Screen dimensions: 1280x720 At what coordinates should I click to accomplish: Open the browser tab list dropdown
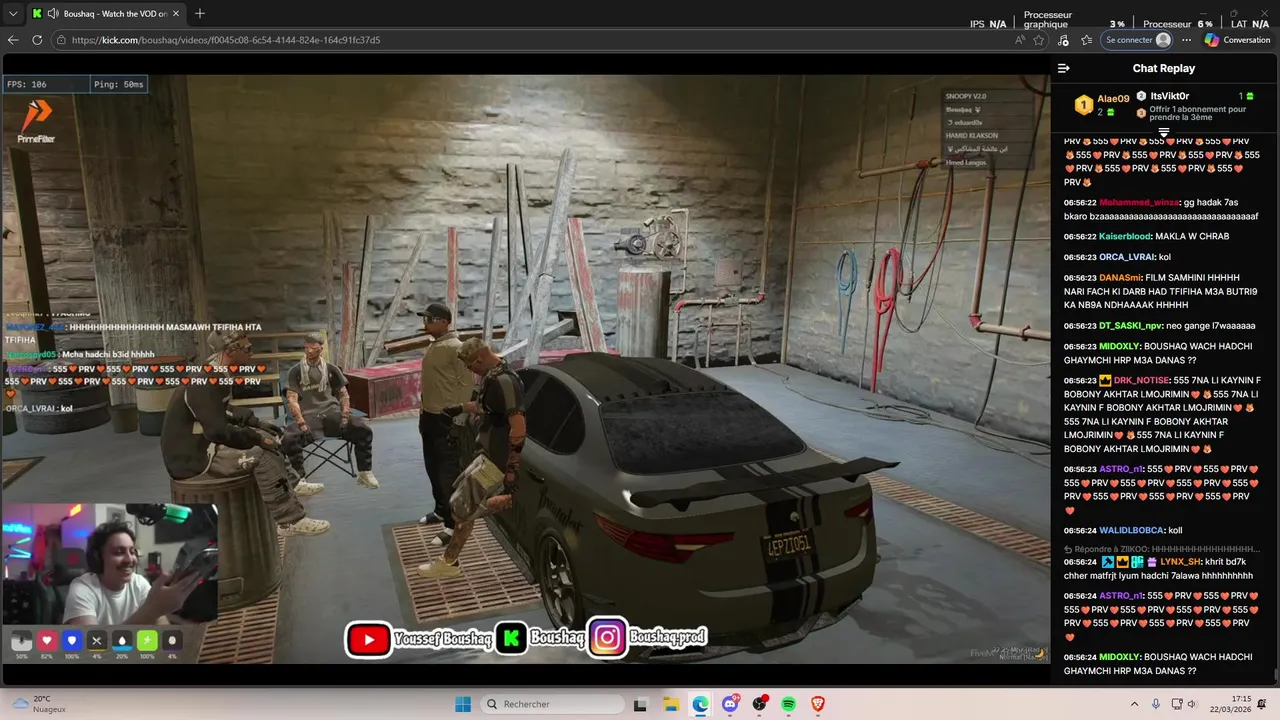[x=13, y=14]
